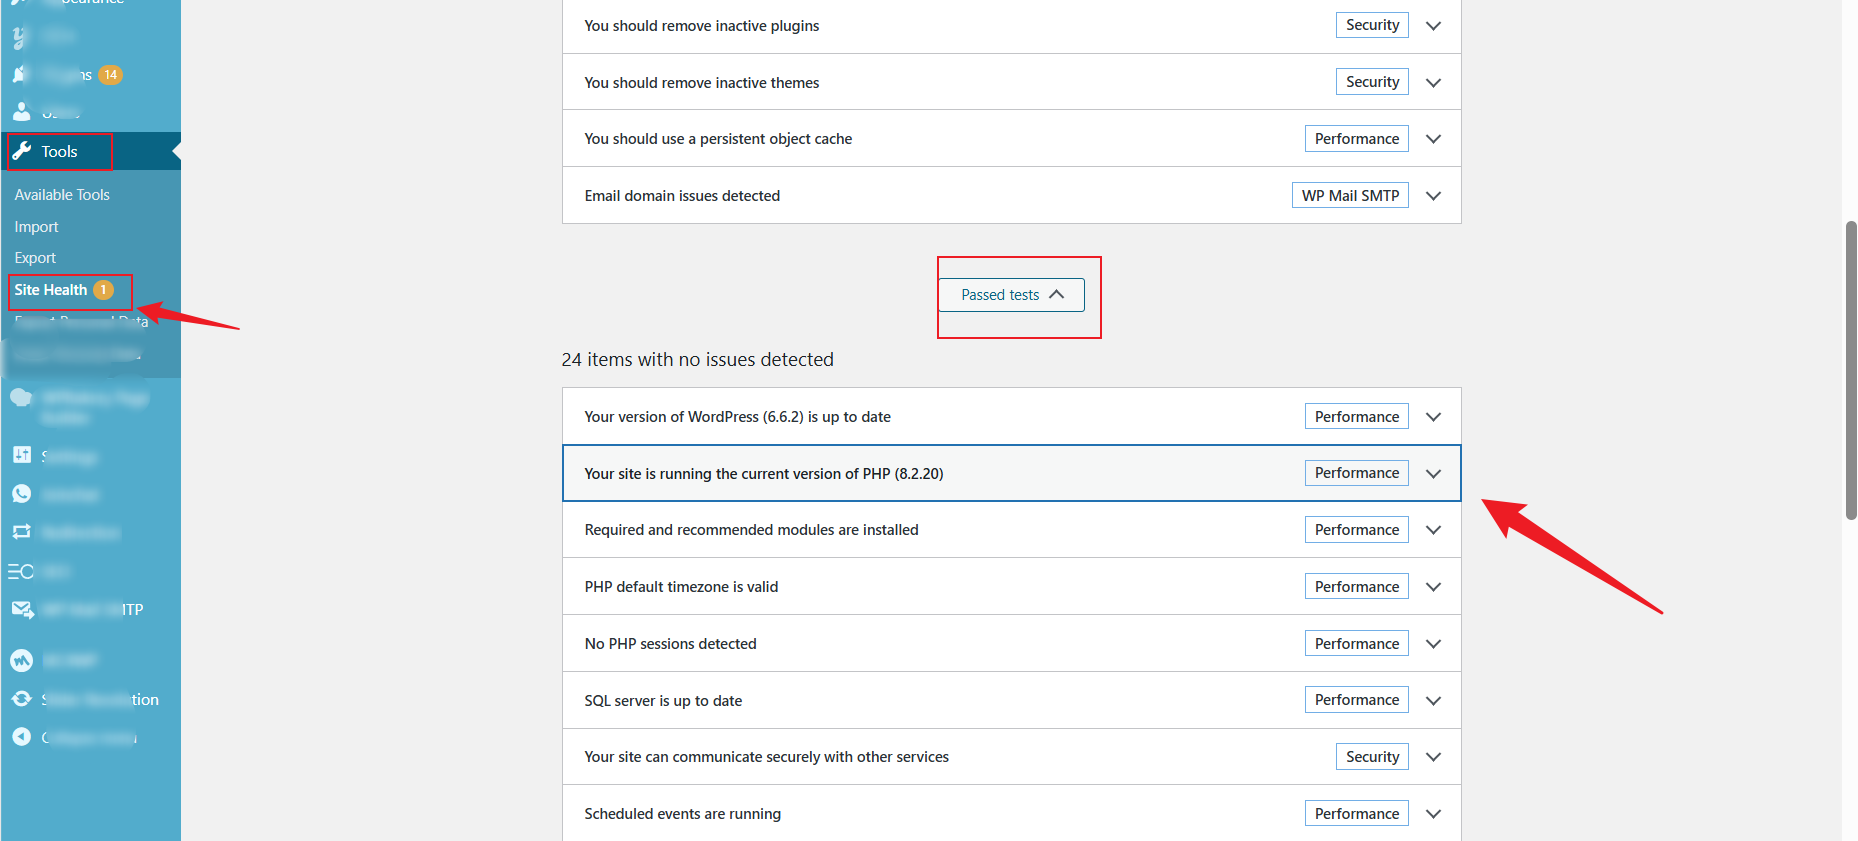Expand 'PHP default timezone is valid' chevron
Image resolution: width=1858 pixels, height=841 pixels.
[1433, 587]
